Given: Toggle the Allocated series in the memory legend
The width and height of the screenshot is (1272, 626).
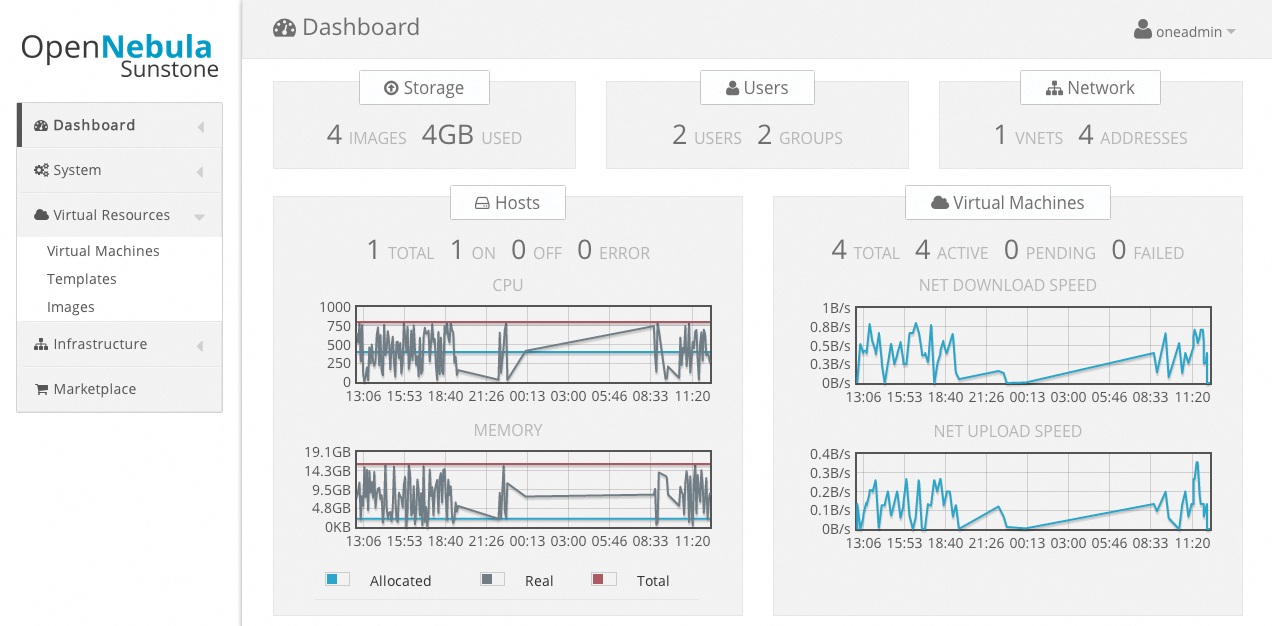Looking at the screenshot, I should pos(337,579).
